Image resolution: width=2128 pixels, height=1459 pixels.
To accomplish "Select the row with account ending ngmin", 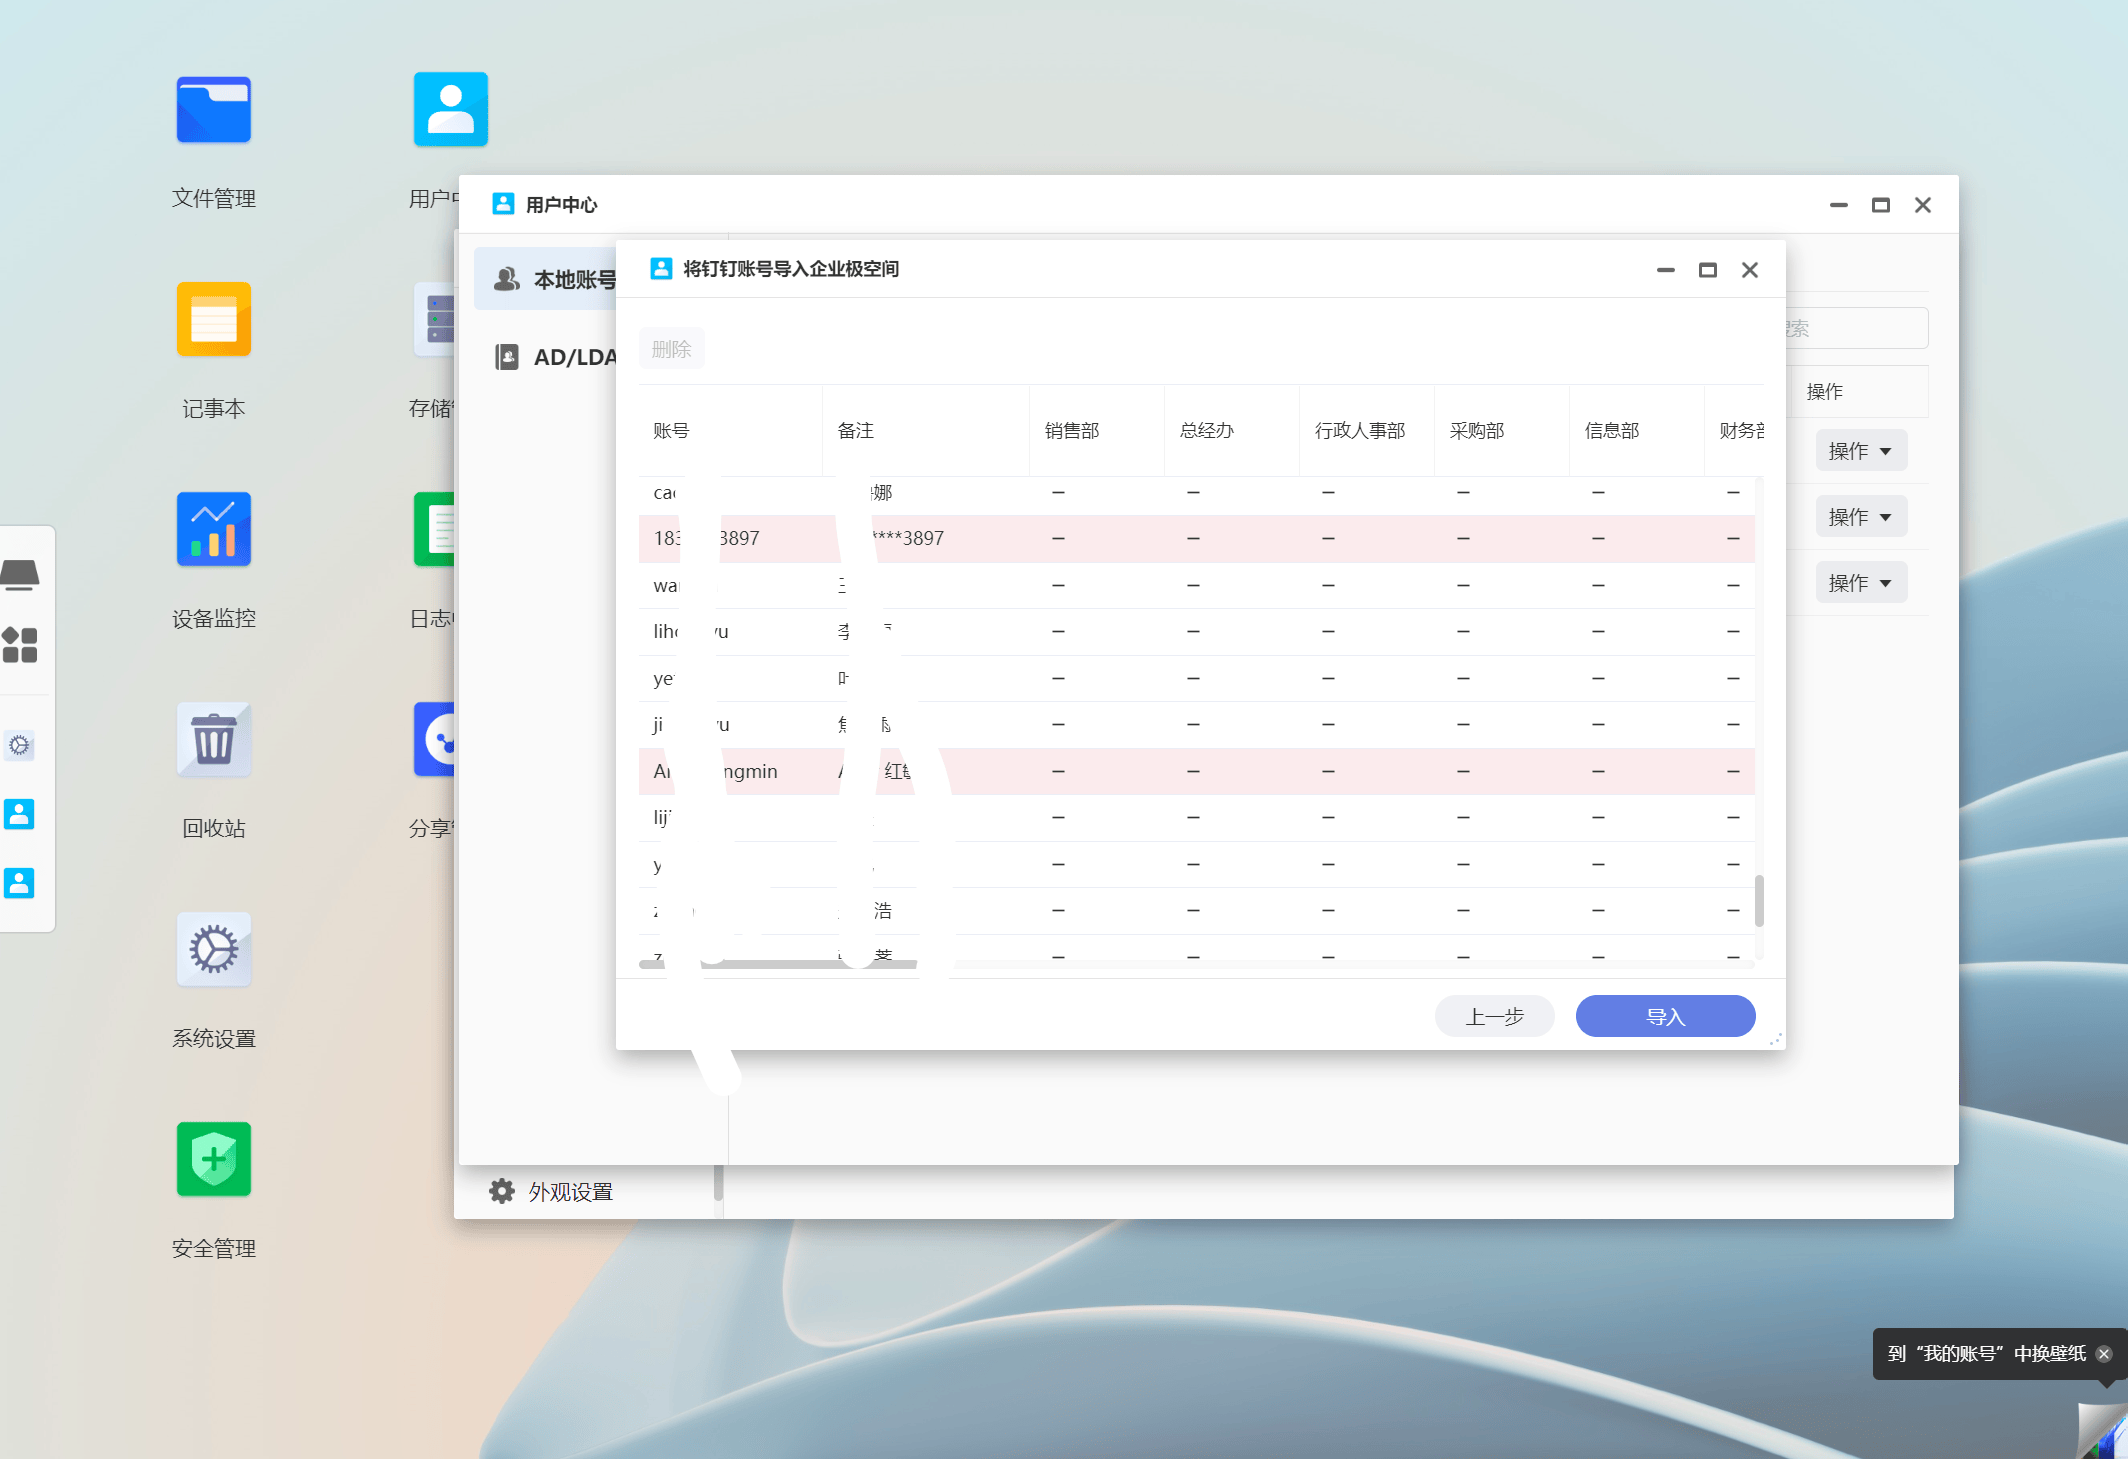I will (1197, 771).
